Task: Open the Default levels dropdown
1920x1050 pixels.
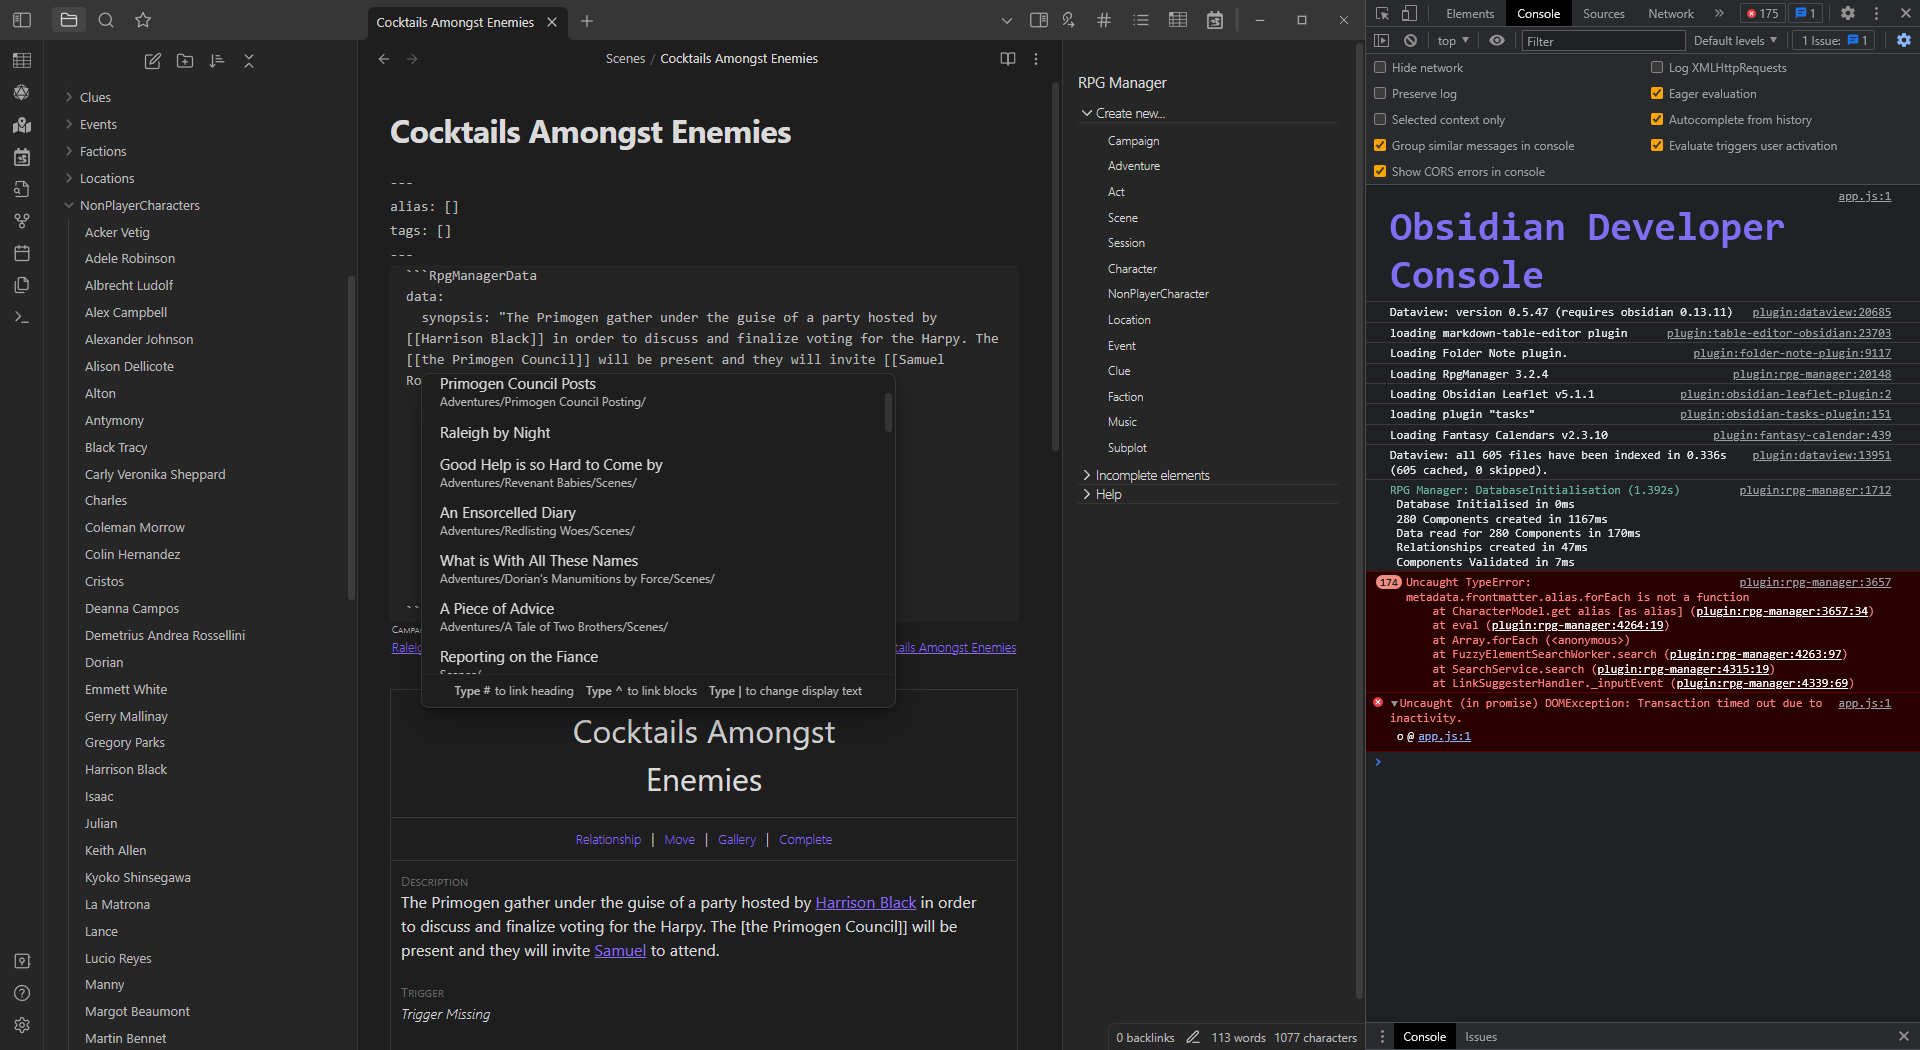Action: coord(1735,41)
